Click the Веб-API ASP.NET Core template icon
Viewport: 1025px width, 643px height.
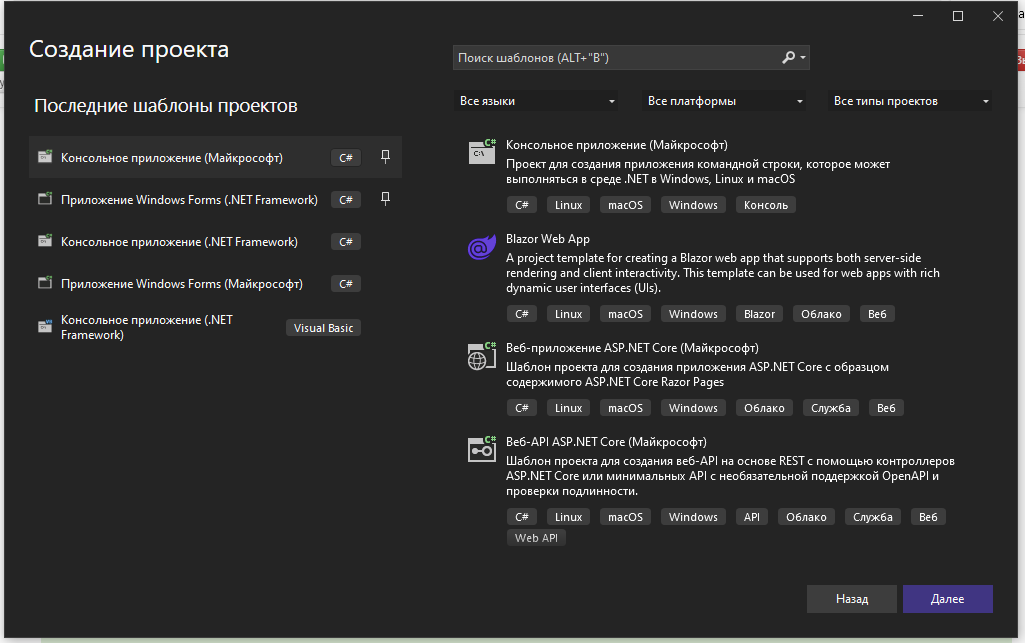click(482, 450)
